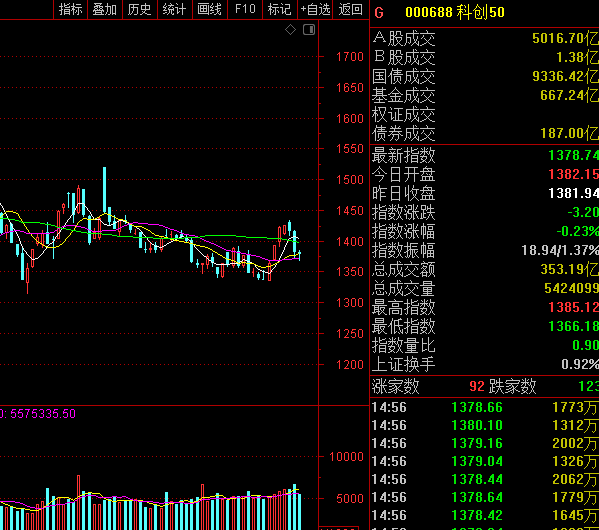Screen dimensions: 599x530
Task: Click the 标记 mark button
Action: [280, 9]
